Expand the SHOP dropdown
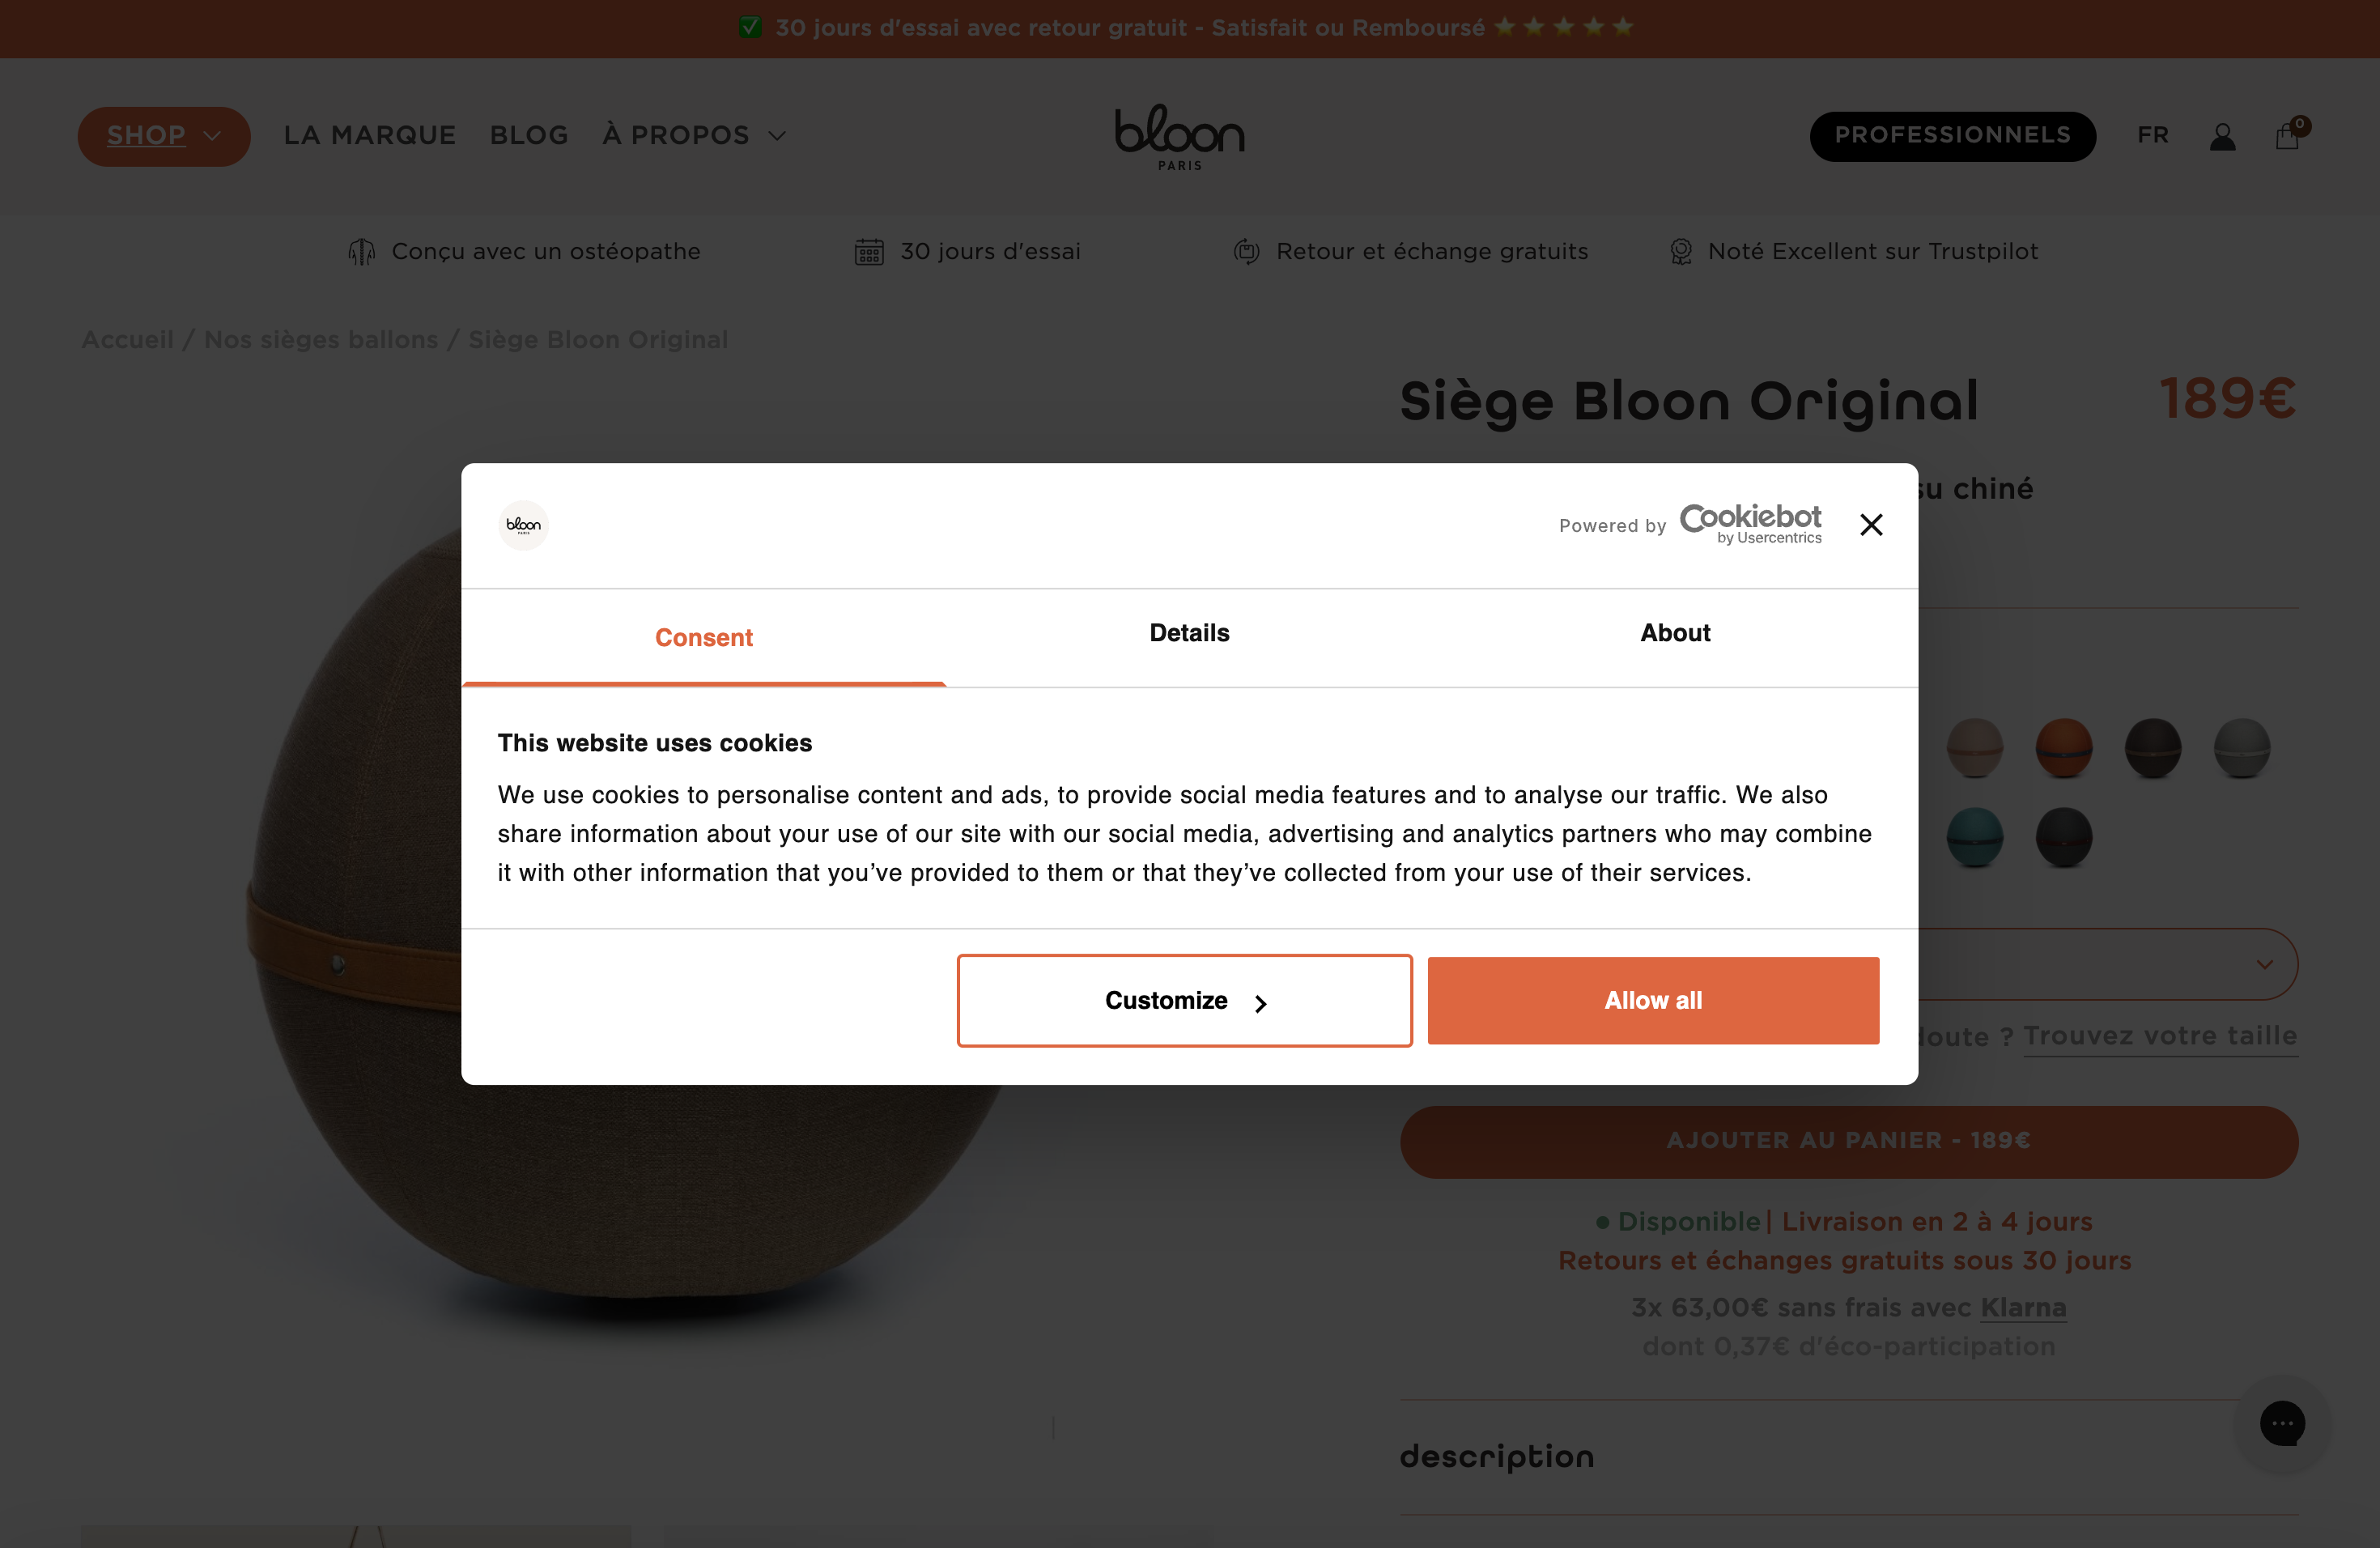The height and width of the screenshot is (1548, 2380). click(x=163, y=136)
